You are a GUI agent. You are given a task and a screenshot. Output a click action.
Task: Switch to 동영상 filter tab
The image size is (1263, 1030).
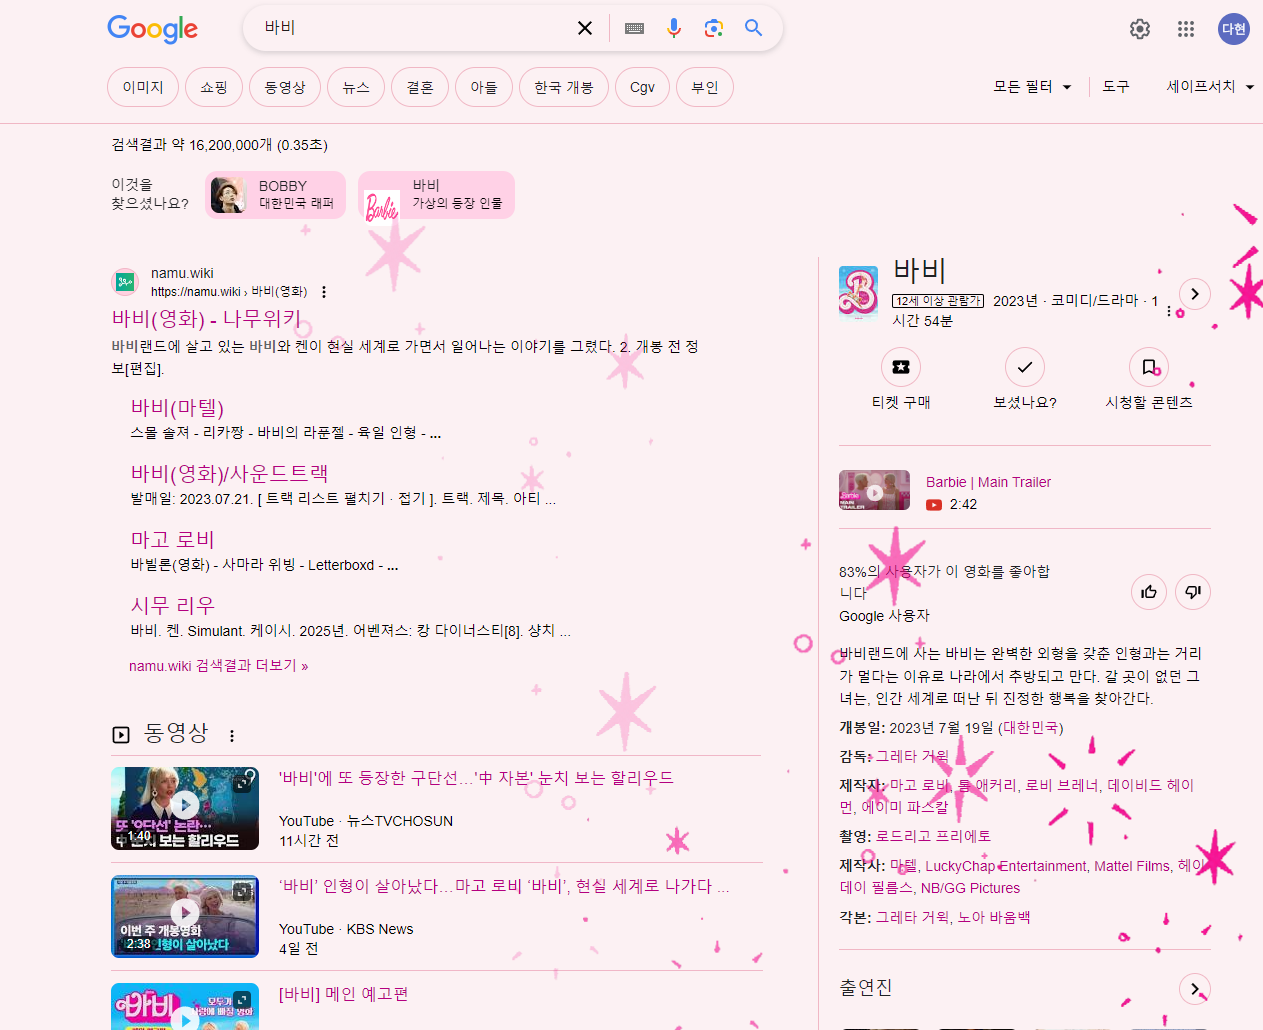285,87
